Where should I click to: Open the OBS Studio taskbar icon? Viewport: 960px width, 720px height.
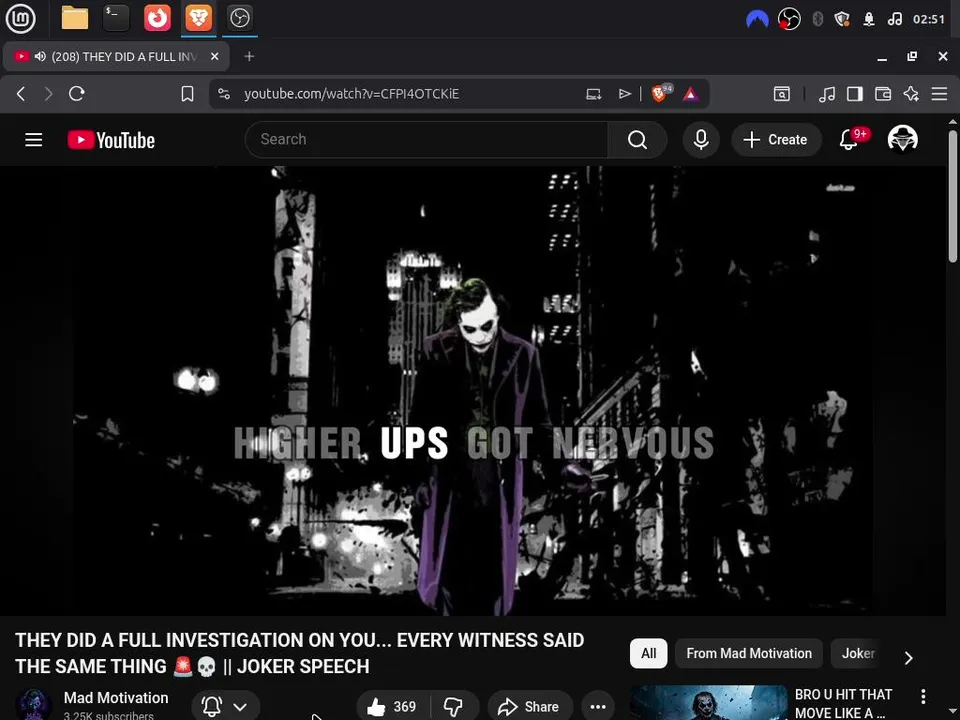click(239, 18)
